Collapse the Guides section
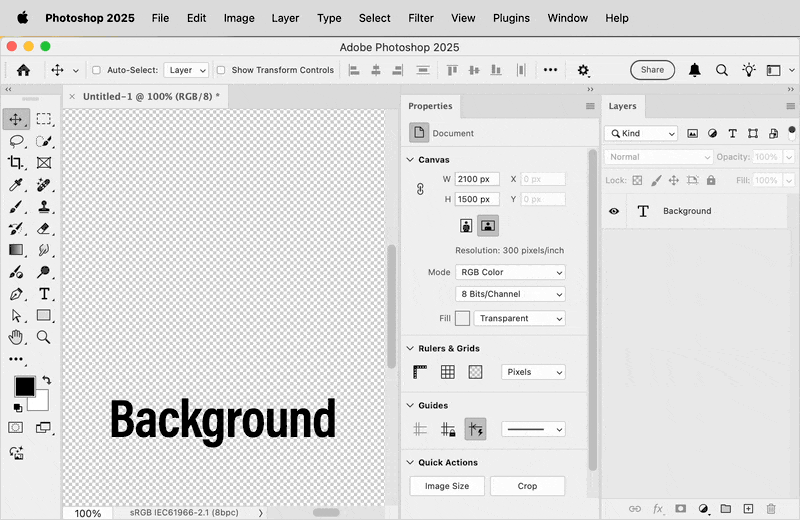This screenshot has width=800, height=520. click(410, 405)
